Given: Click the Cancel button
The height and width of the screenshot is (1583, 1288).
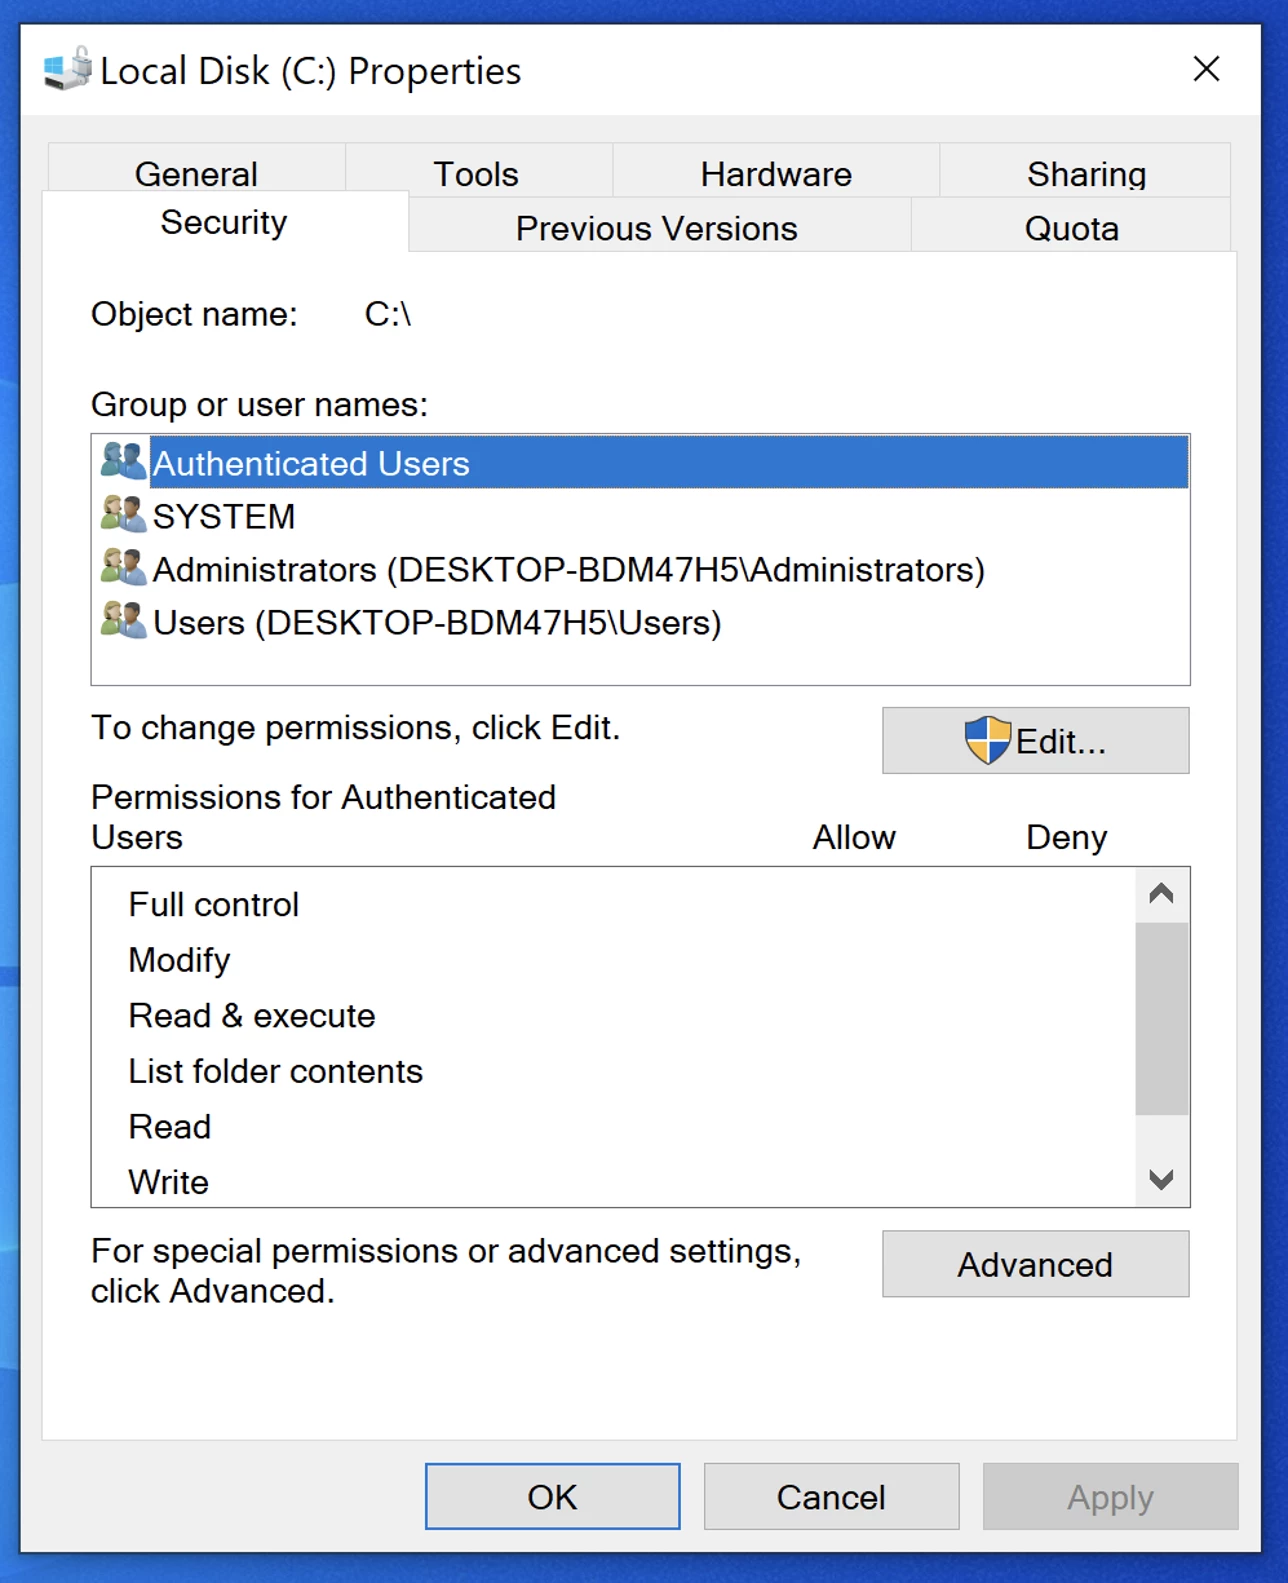Looking at the screenshot, I should 831,1496.
